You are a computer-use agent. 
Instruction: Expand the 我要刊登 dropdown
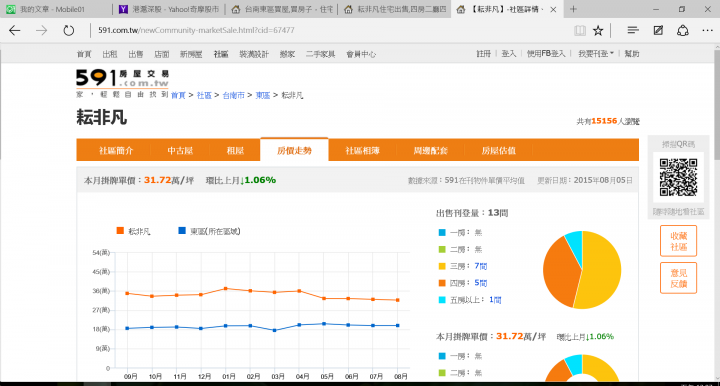(596, 54)
